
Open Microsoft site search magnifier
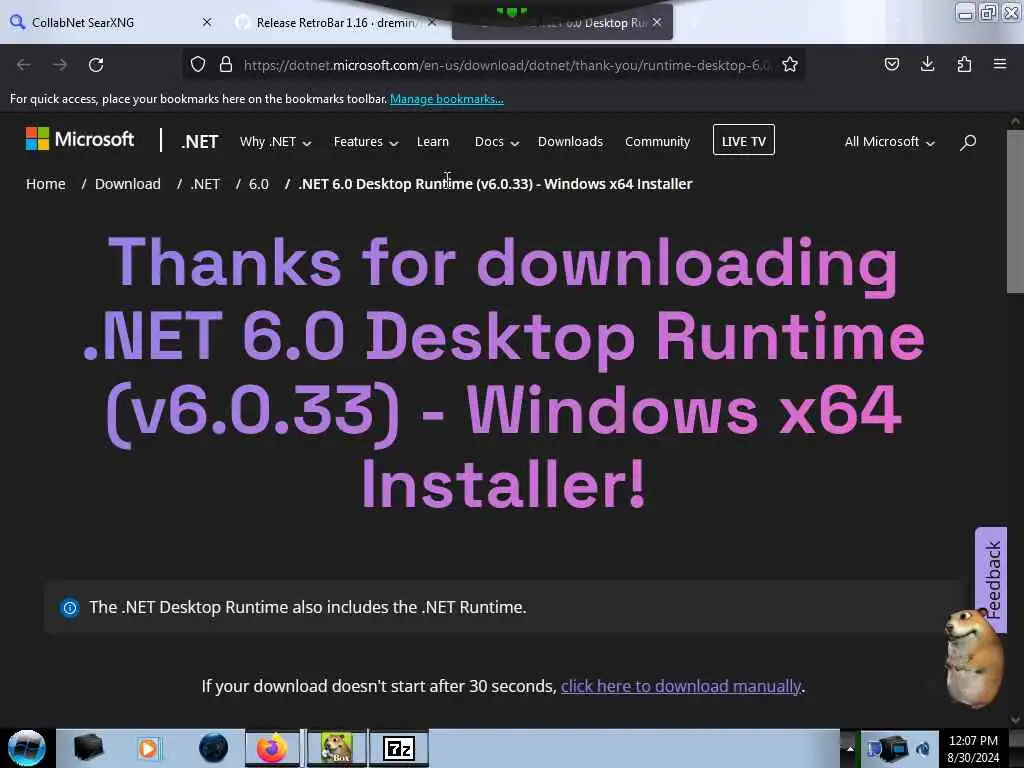968,142
